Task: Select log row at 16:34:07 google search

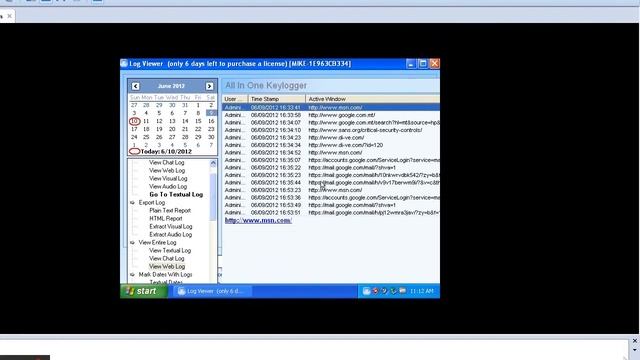Action: [x=331, y=122]
